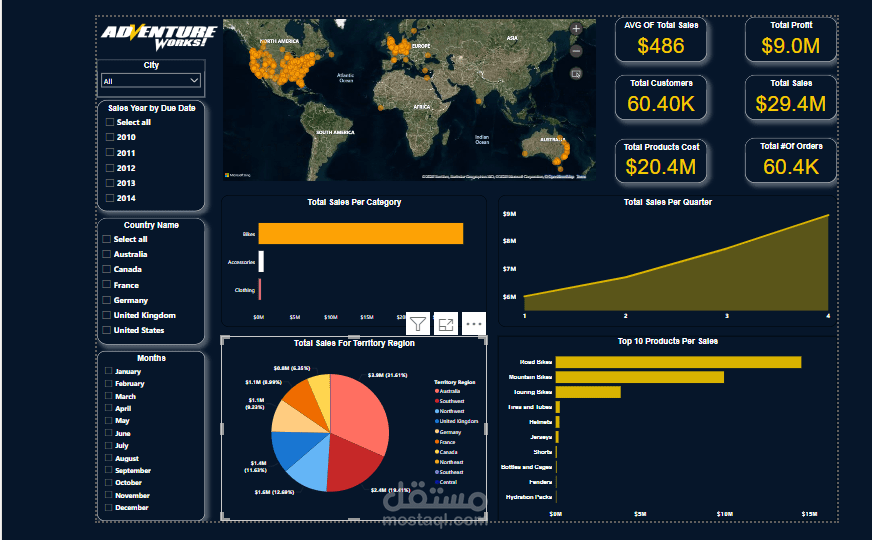The height and width of the screenshot is (540, 872).
Task: Tick the September month checkbox
Action: (x=109, y=470)
